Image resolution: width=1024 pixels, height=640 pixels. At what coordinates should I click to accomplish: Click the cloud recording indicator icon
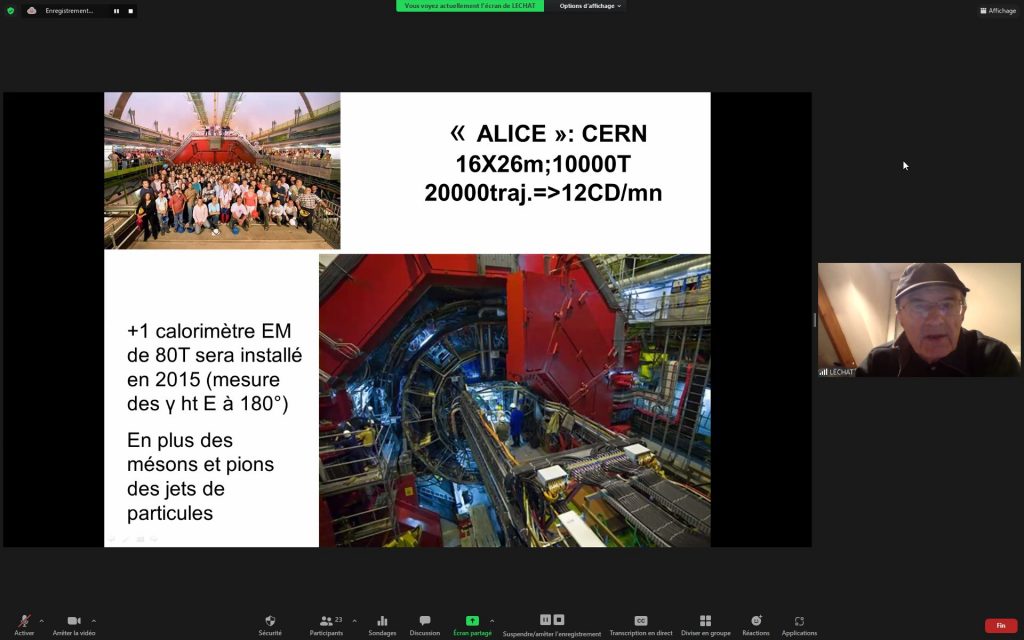point(31,10)
